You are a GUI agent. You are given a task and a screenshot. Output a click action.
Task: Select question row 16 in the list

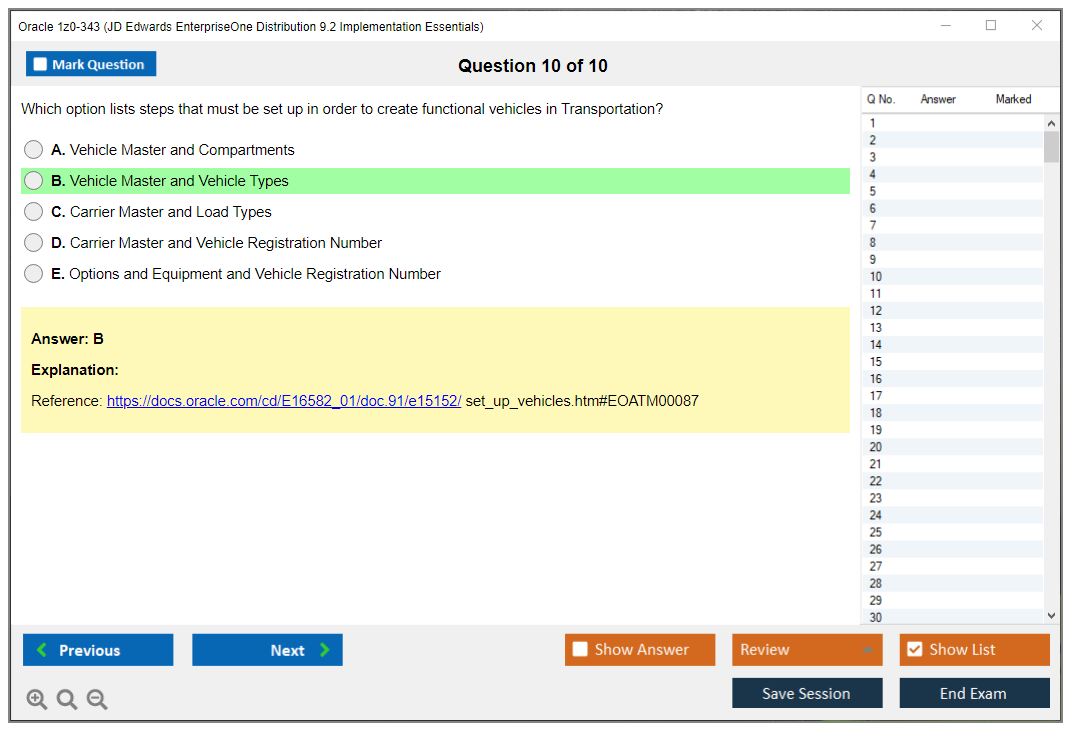pos(952,379)
